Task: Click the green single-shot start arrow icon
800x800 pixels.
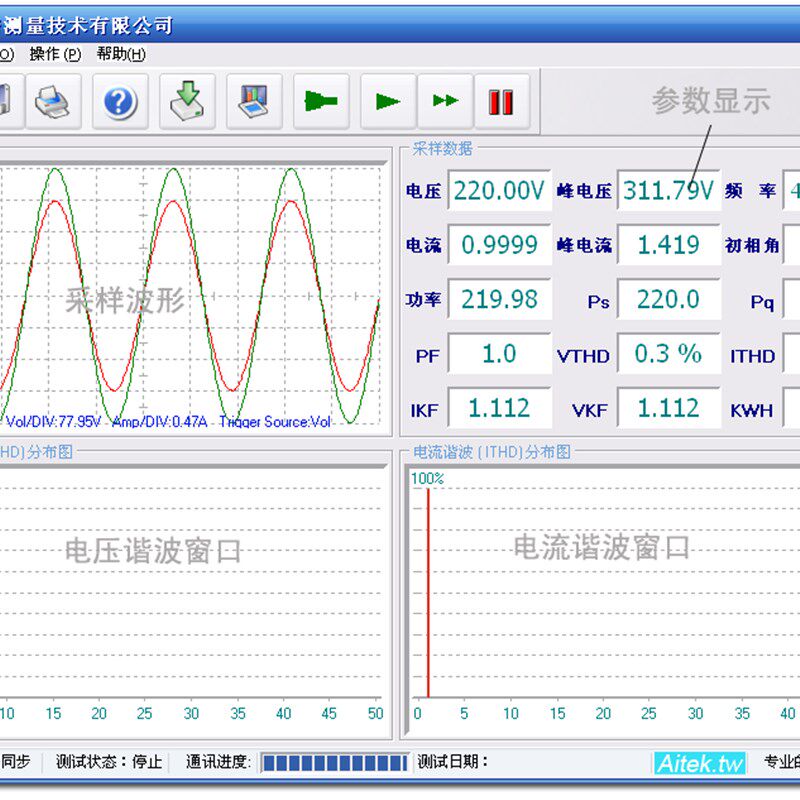Action: (321, 102)
